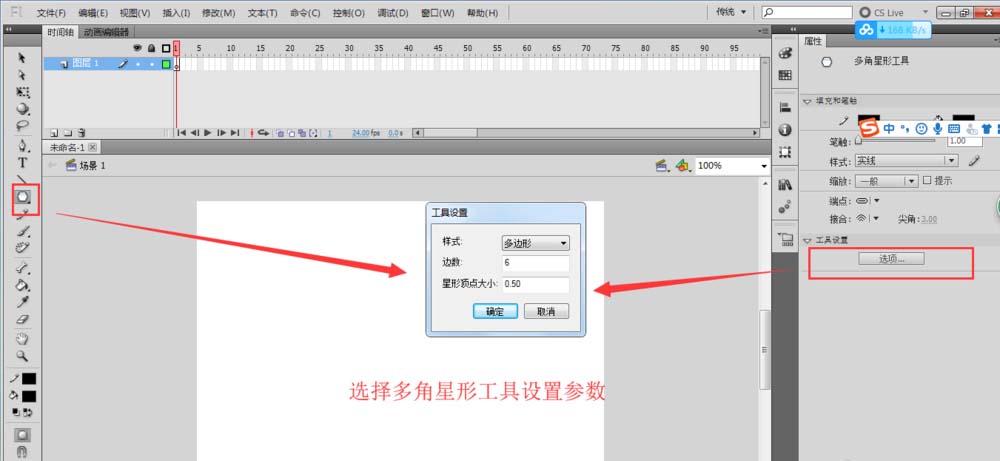Click the Edit Scene clapper icon
This screenshot has width=1000, height=461.
pyautogui.click(x=663, y=166)
